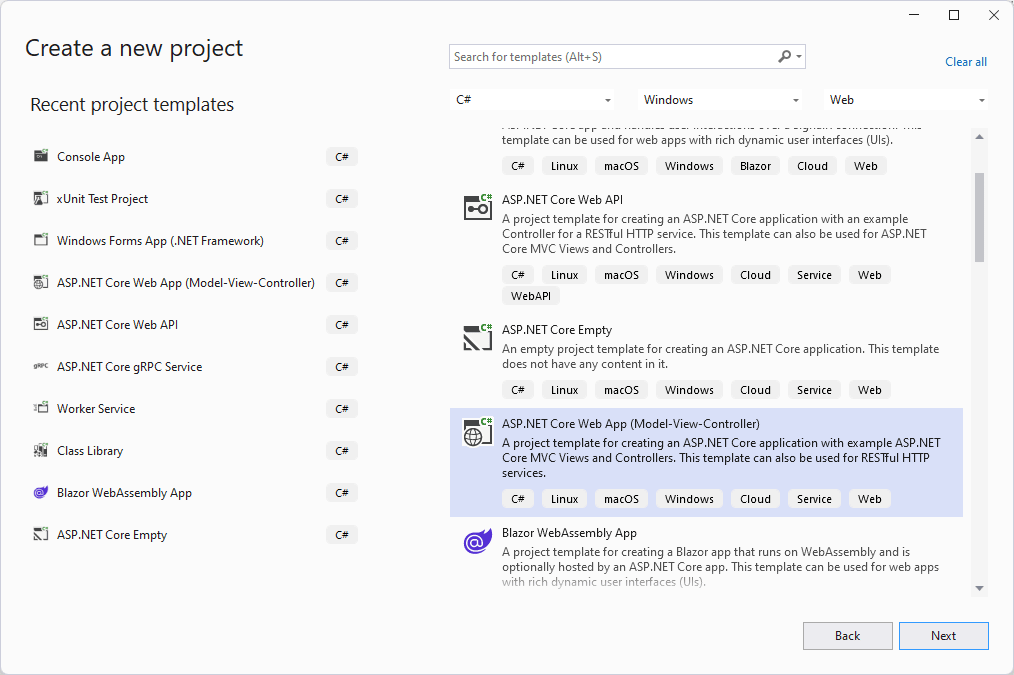This screenshot has height=675, width=1014.
Task: Click the Next button
Action: point(944,636)
